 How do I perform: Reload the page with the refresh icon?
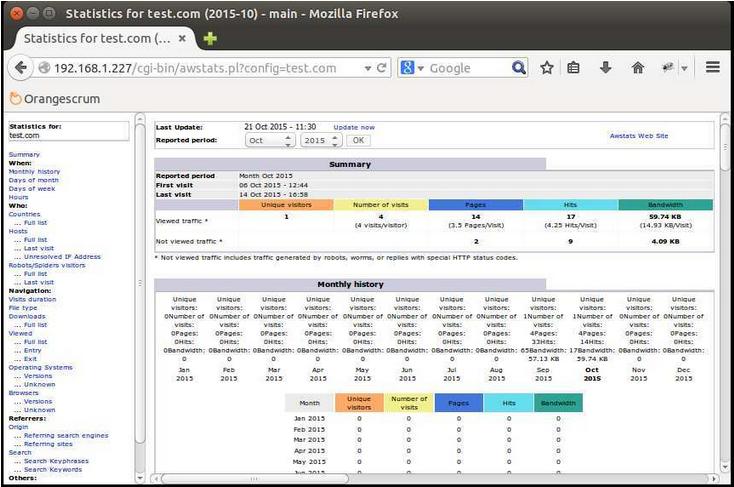[x=382, y=68]
